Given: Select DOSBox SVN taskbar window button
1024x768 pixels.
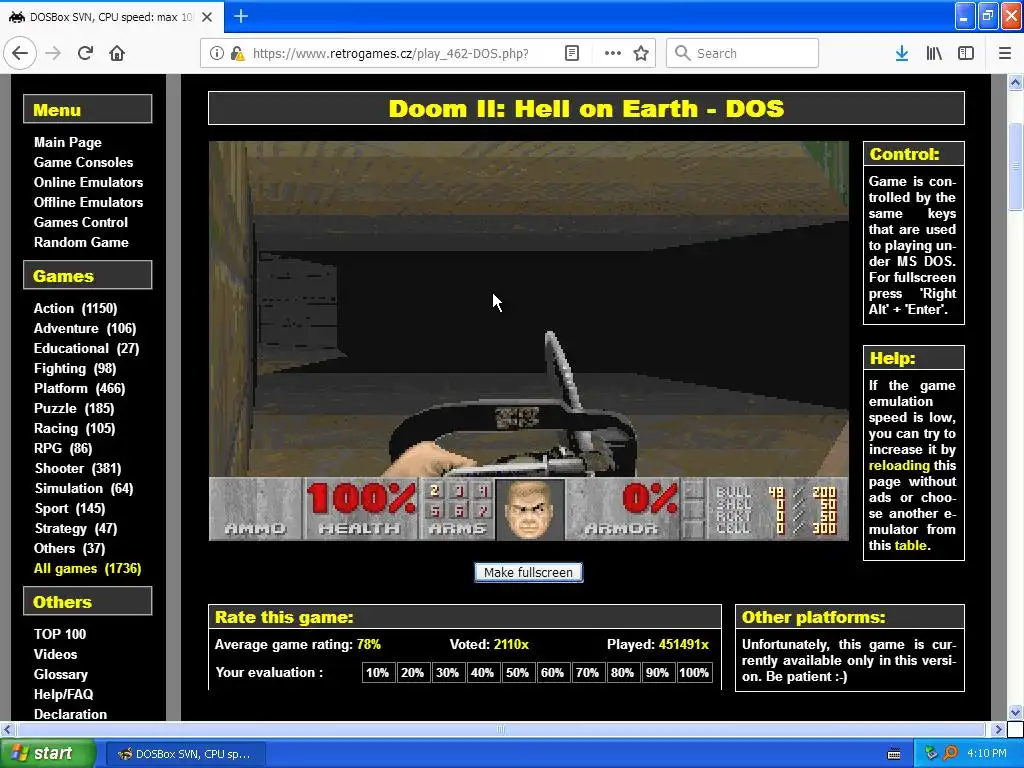Looking at the screenshot, I should coord(185,754).
